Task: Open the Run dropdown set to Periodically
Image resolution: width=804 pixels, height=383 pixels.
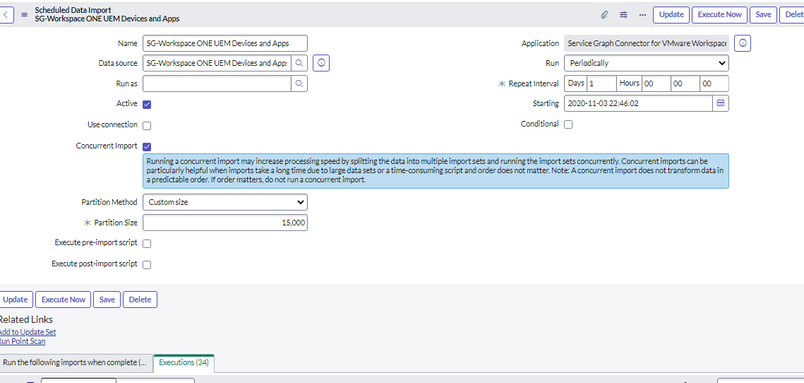Action: pyautogui.click(x=646, y=63)
